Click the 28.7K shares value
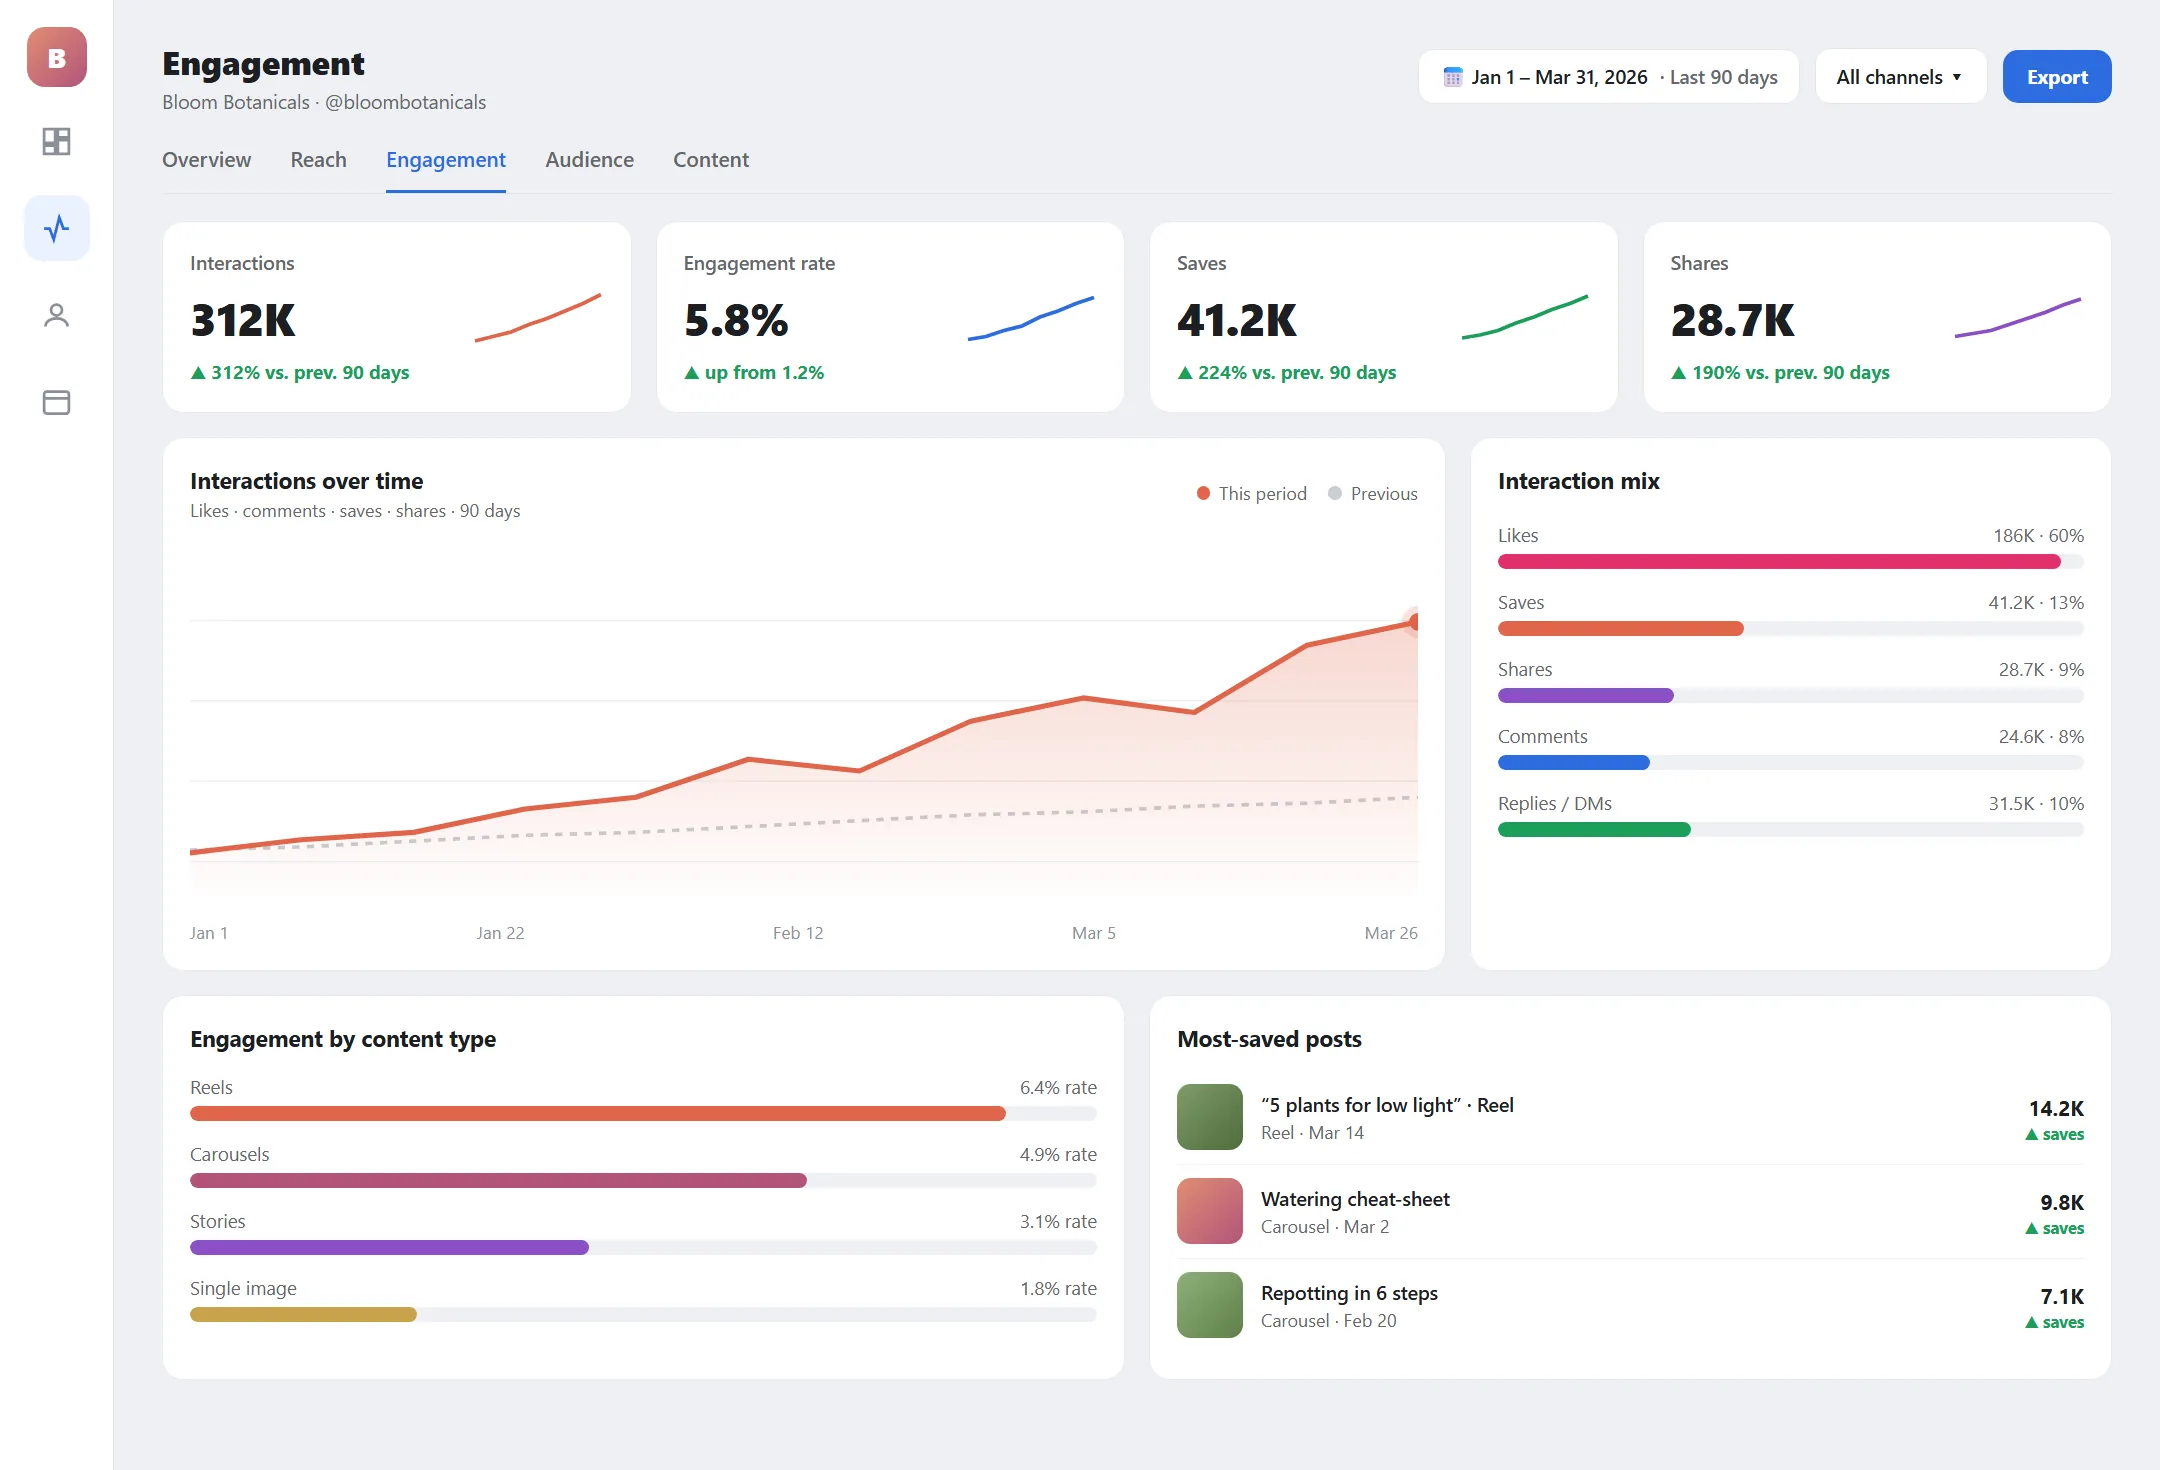Image resolution: width=2160 pixels, height=1470 pixels. click(x=1733, y=321)
